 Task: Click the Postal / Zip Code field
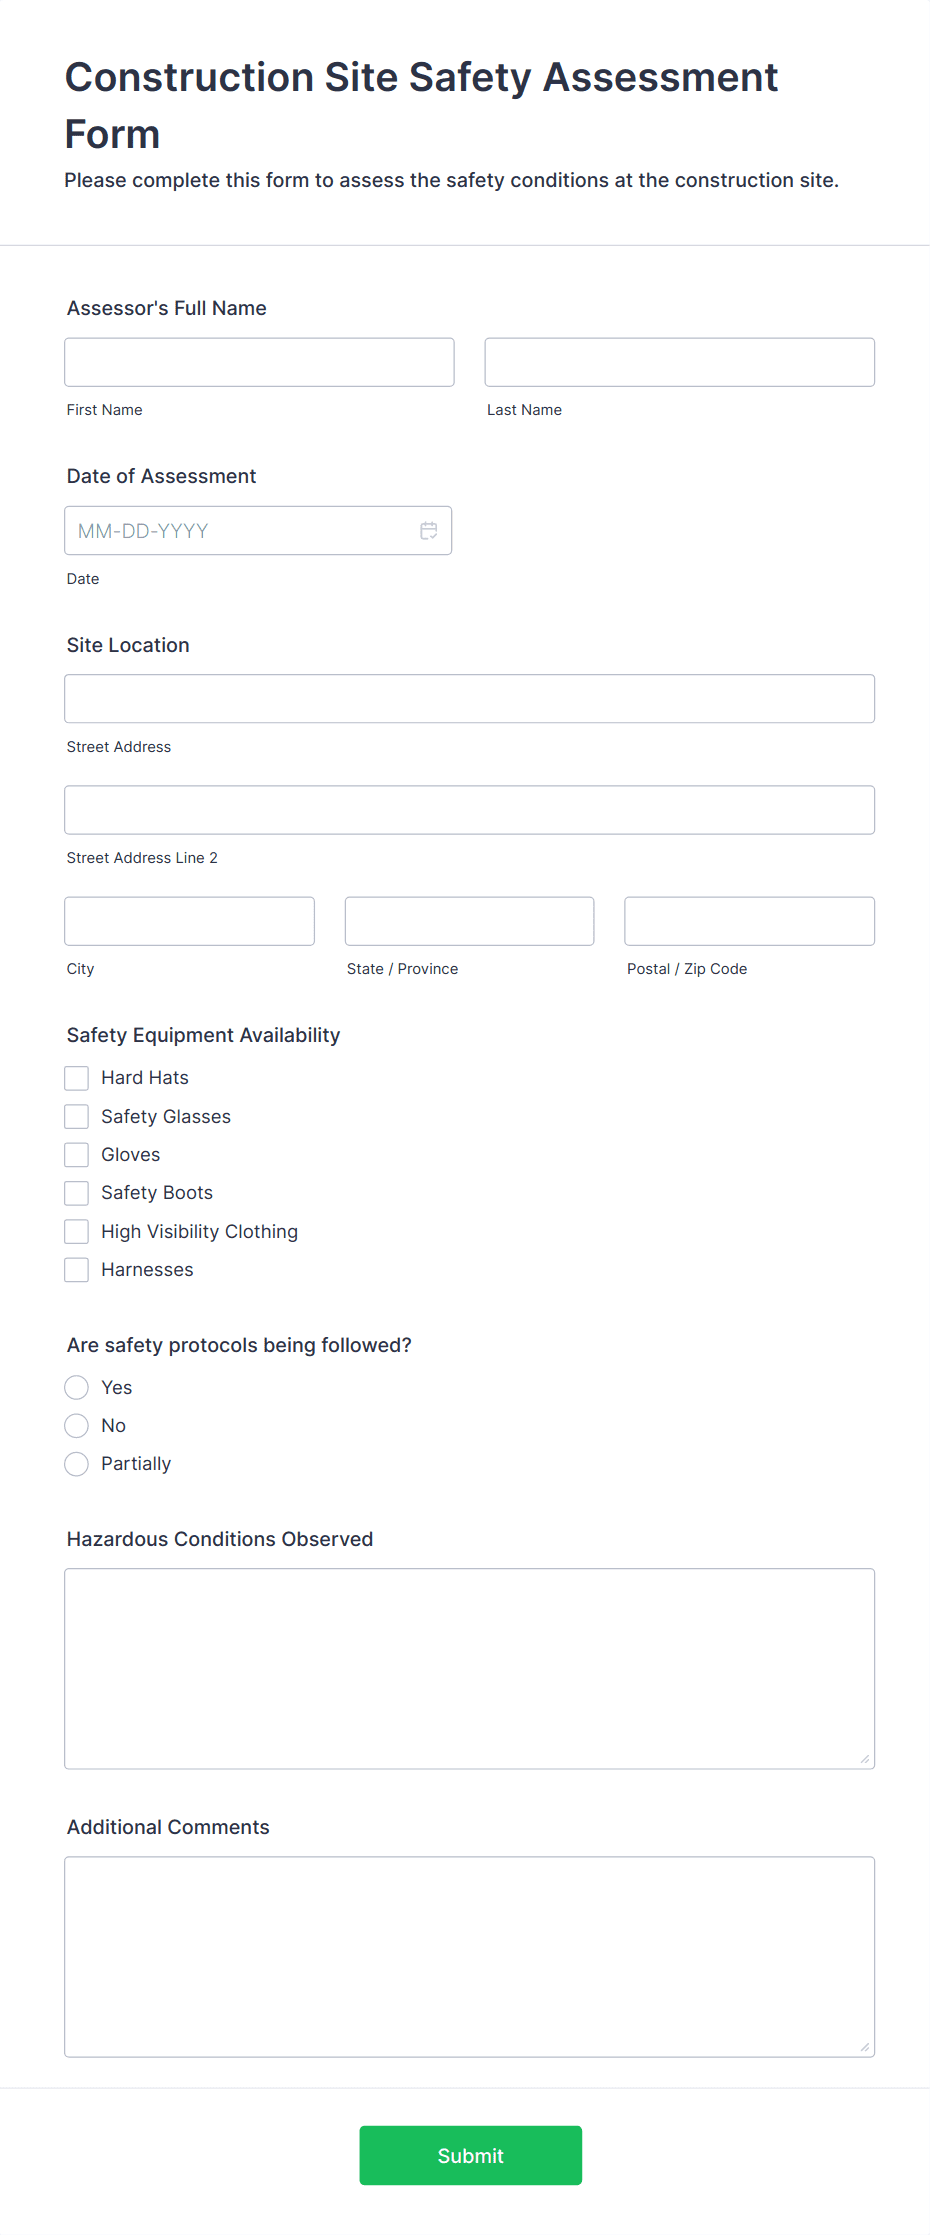click(x=748, y=920)
